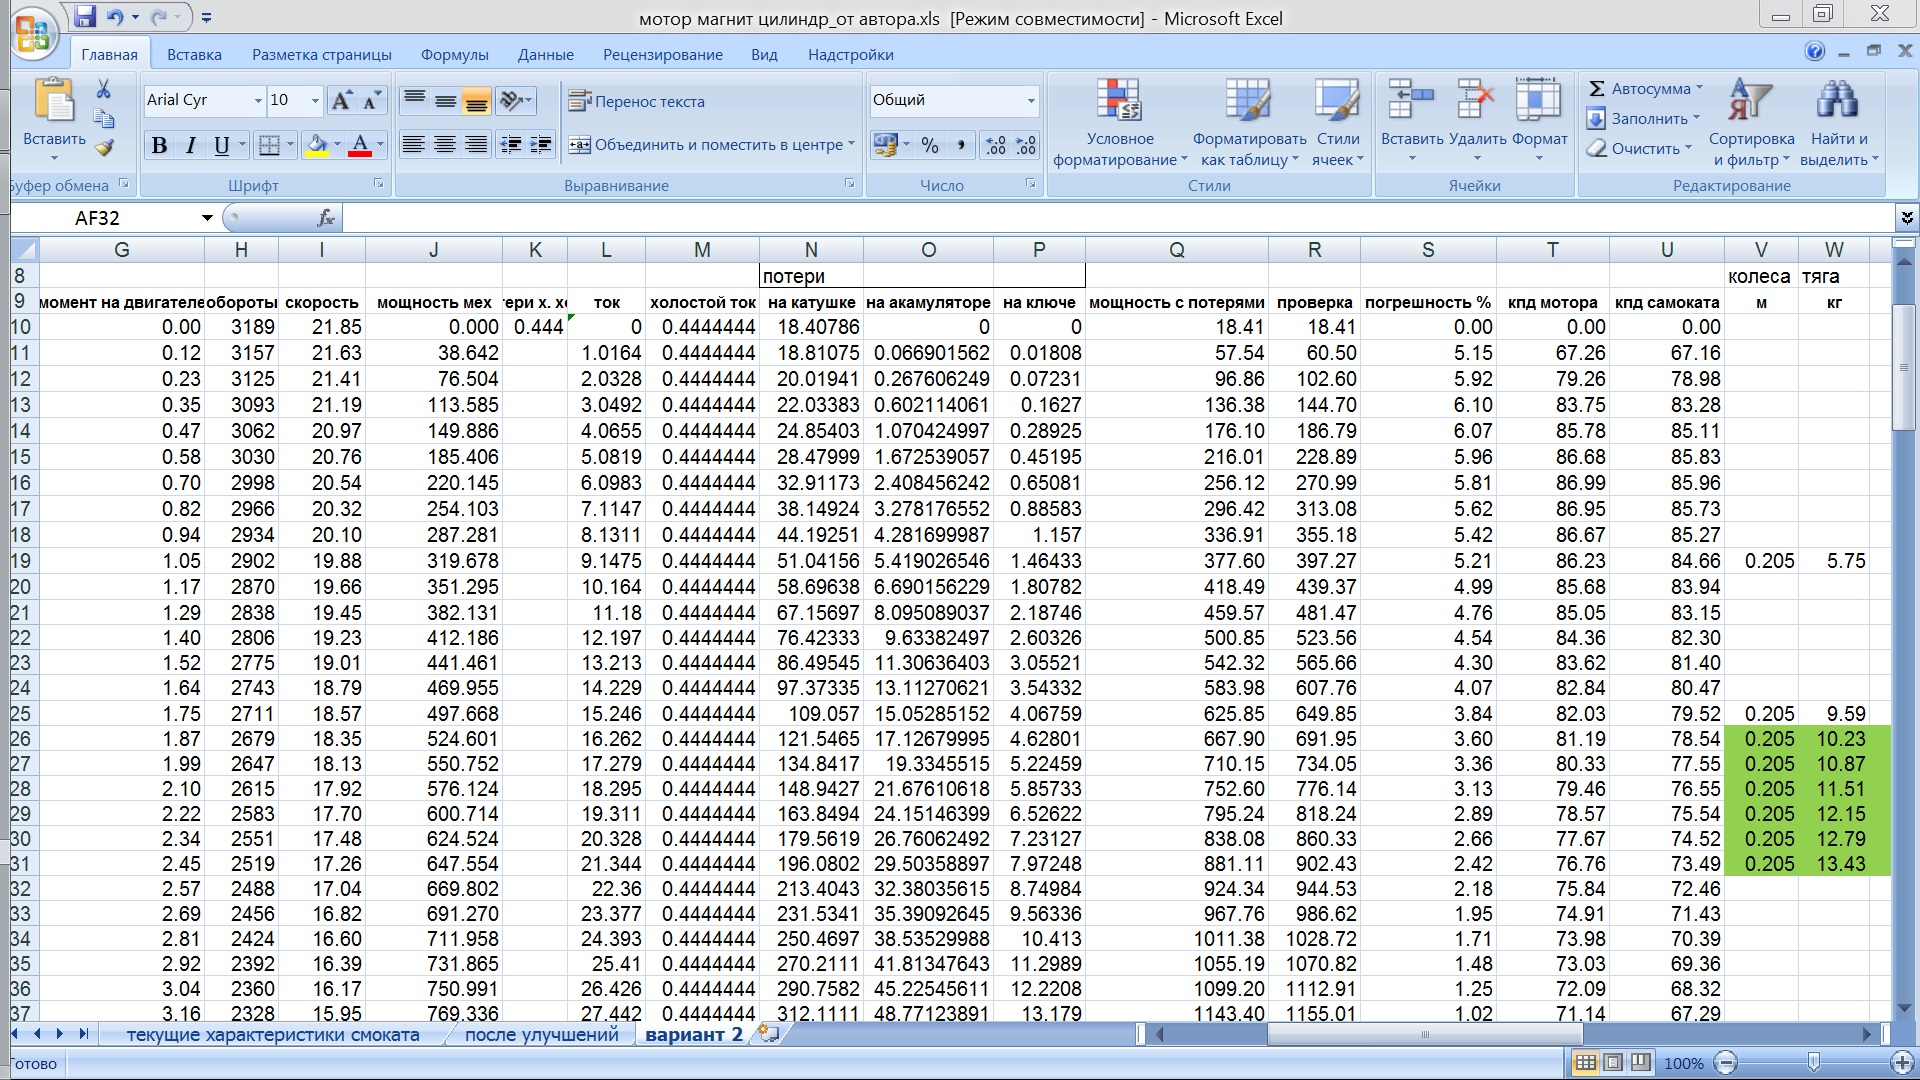Click the Перенос текста wrap text button
This screenshot has width=1920, height=1080.
637,101
